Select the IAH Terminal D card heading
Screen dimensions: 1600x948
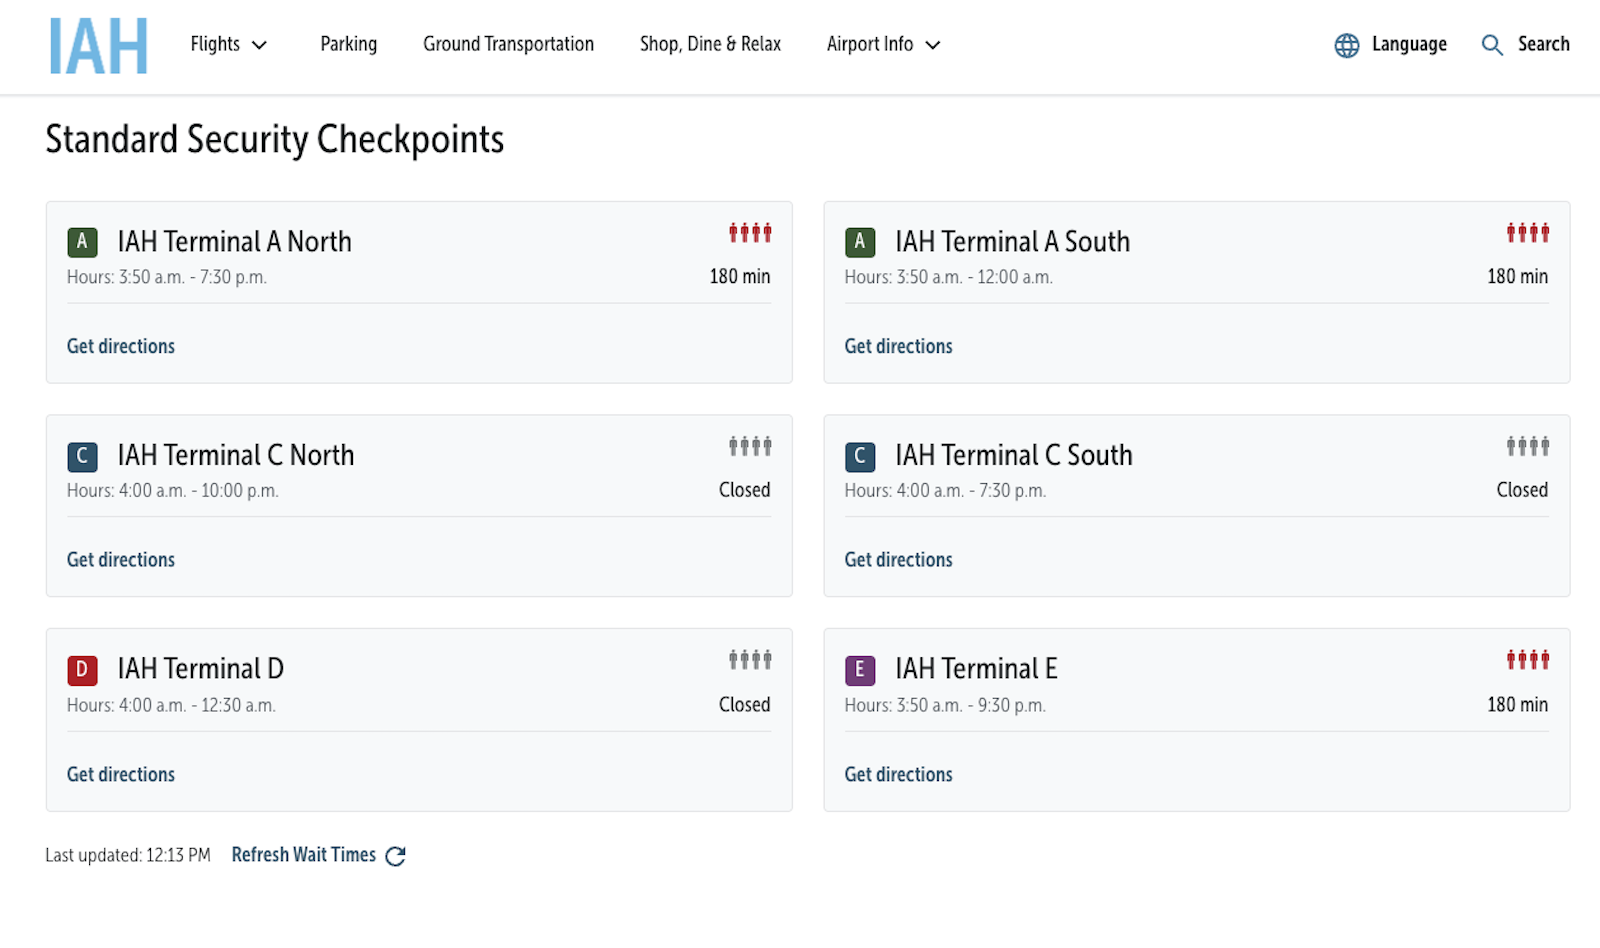(x=201, y=668)
